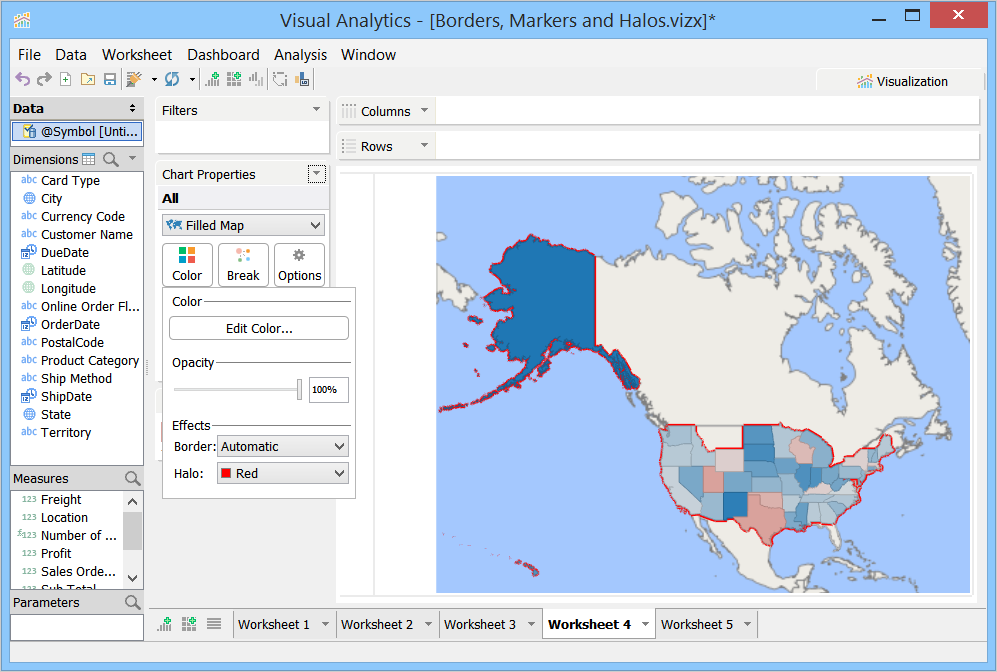Open the Dimensions panel options arrow
Image resolution: width=997 pixels, height=672 pixels.
132,158
